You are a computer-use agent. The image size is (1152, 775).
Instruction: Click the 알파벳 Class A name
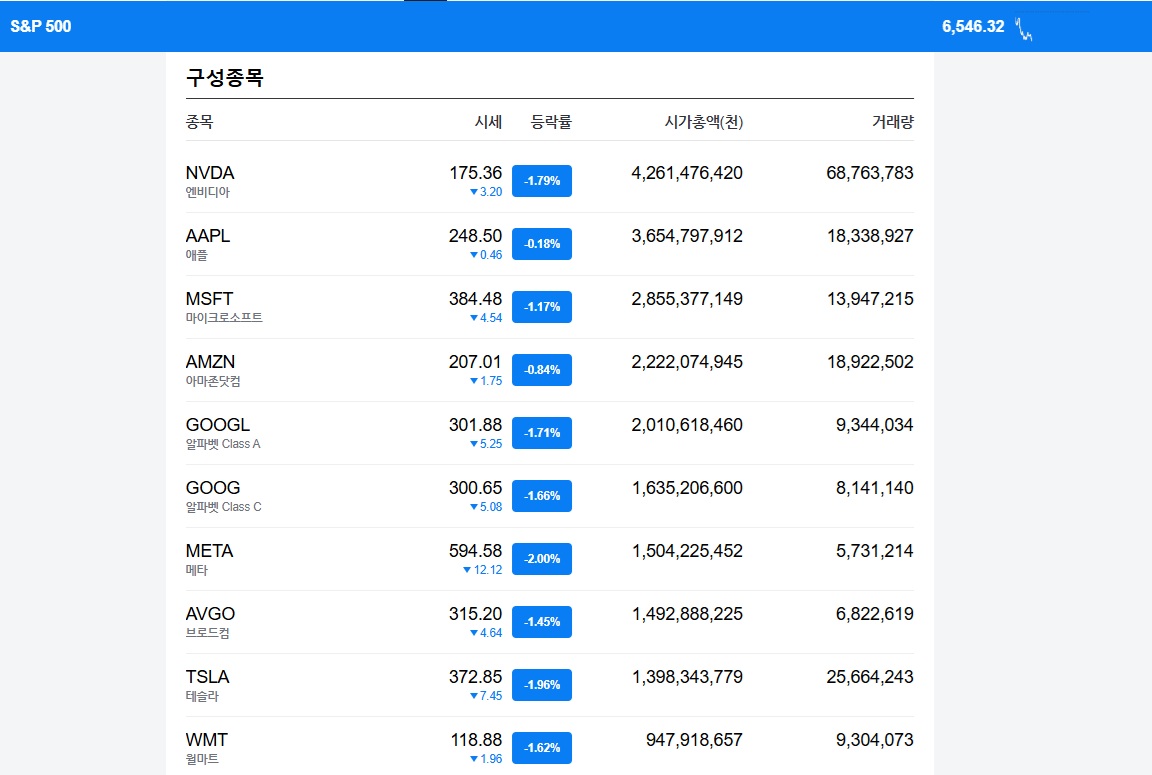coord(223,444)
